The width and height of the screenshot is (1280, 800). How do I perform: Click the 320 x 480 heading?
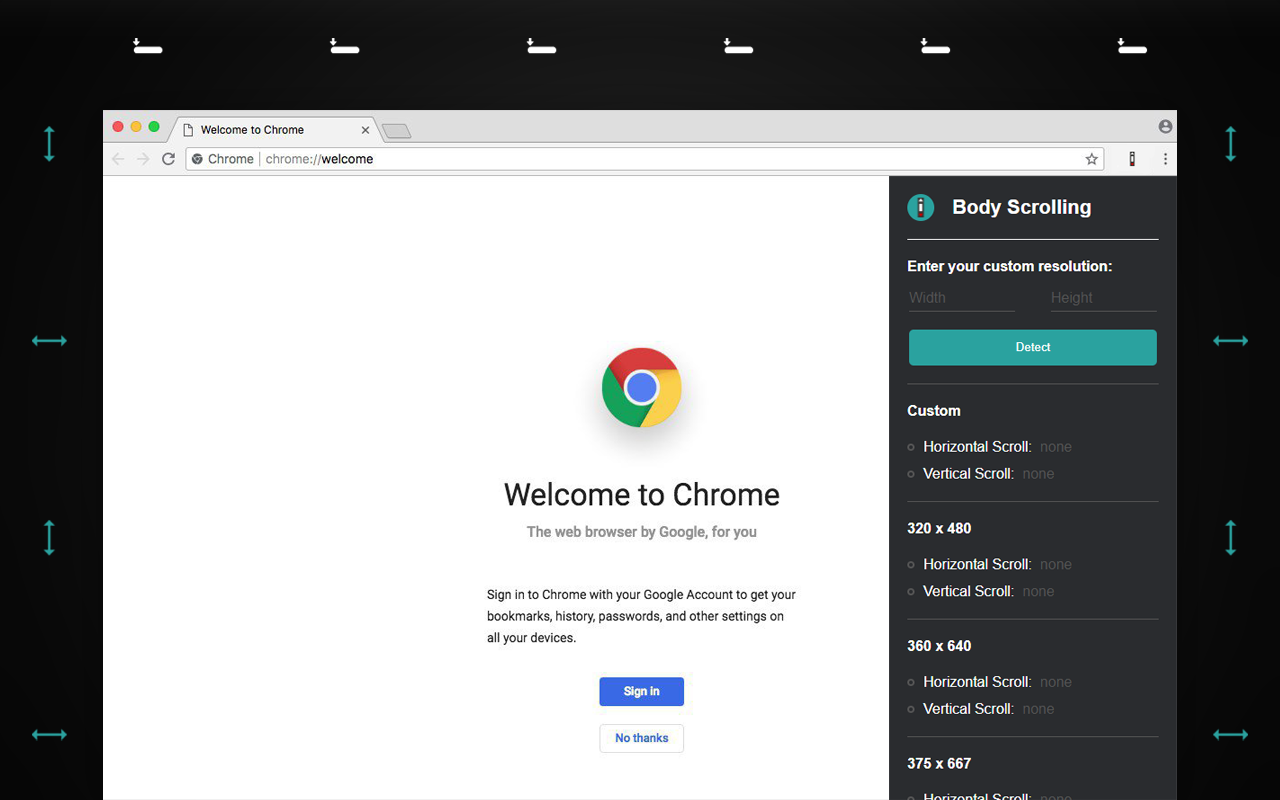pos(939,528)
